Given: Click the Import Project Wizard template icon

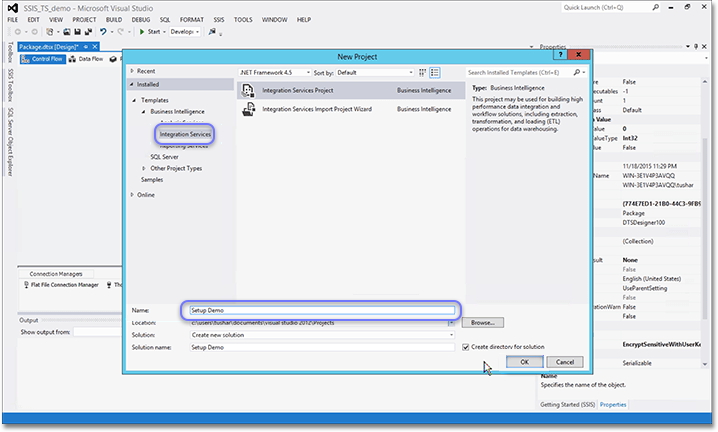Looking at the screenshot, I should 248,109.
